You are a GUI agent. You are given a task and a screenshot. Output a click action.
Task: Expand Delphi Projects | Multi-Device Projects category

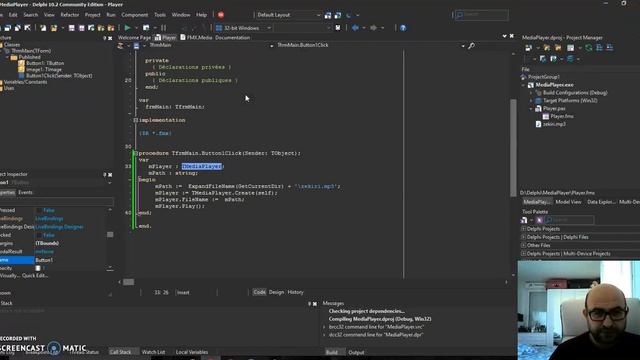(523, 253)
